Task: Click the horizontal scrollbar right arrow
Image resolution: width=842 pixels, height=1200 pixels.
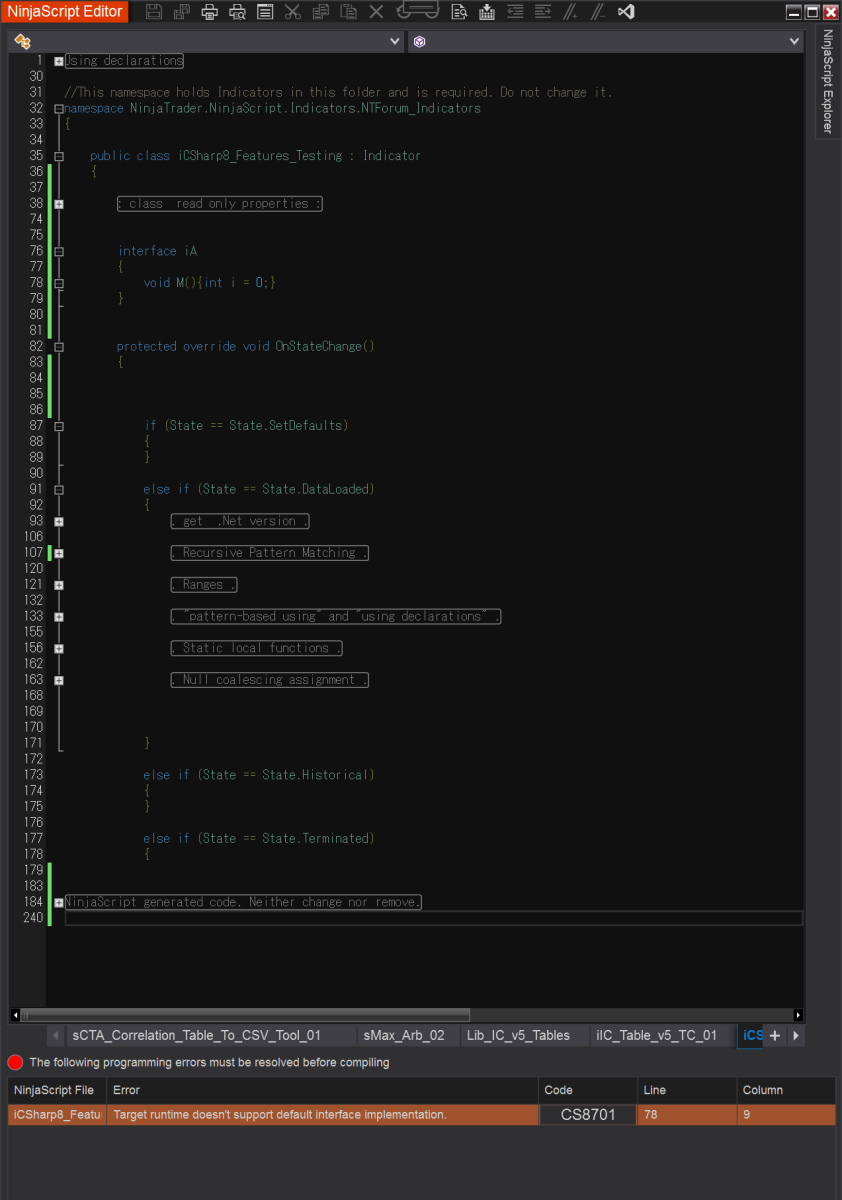Action: click(798, 1014)
